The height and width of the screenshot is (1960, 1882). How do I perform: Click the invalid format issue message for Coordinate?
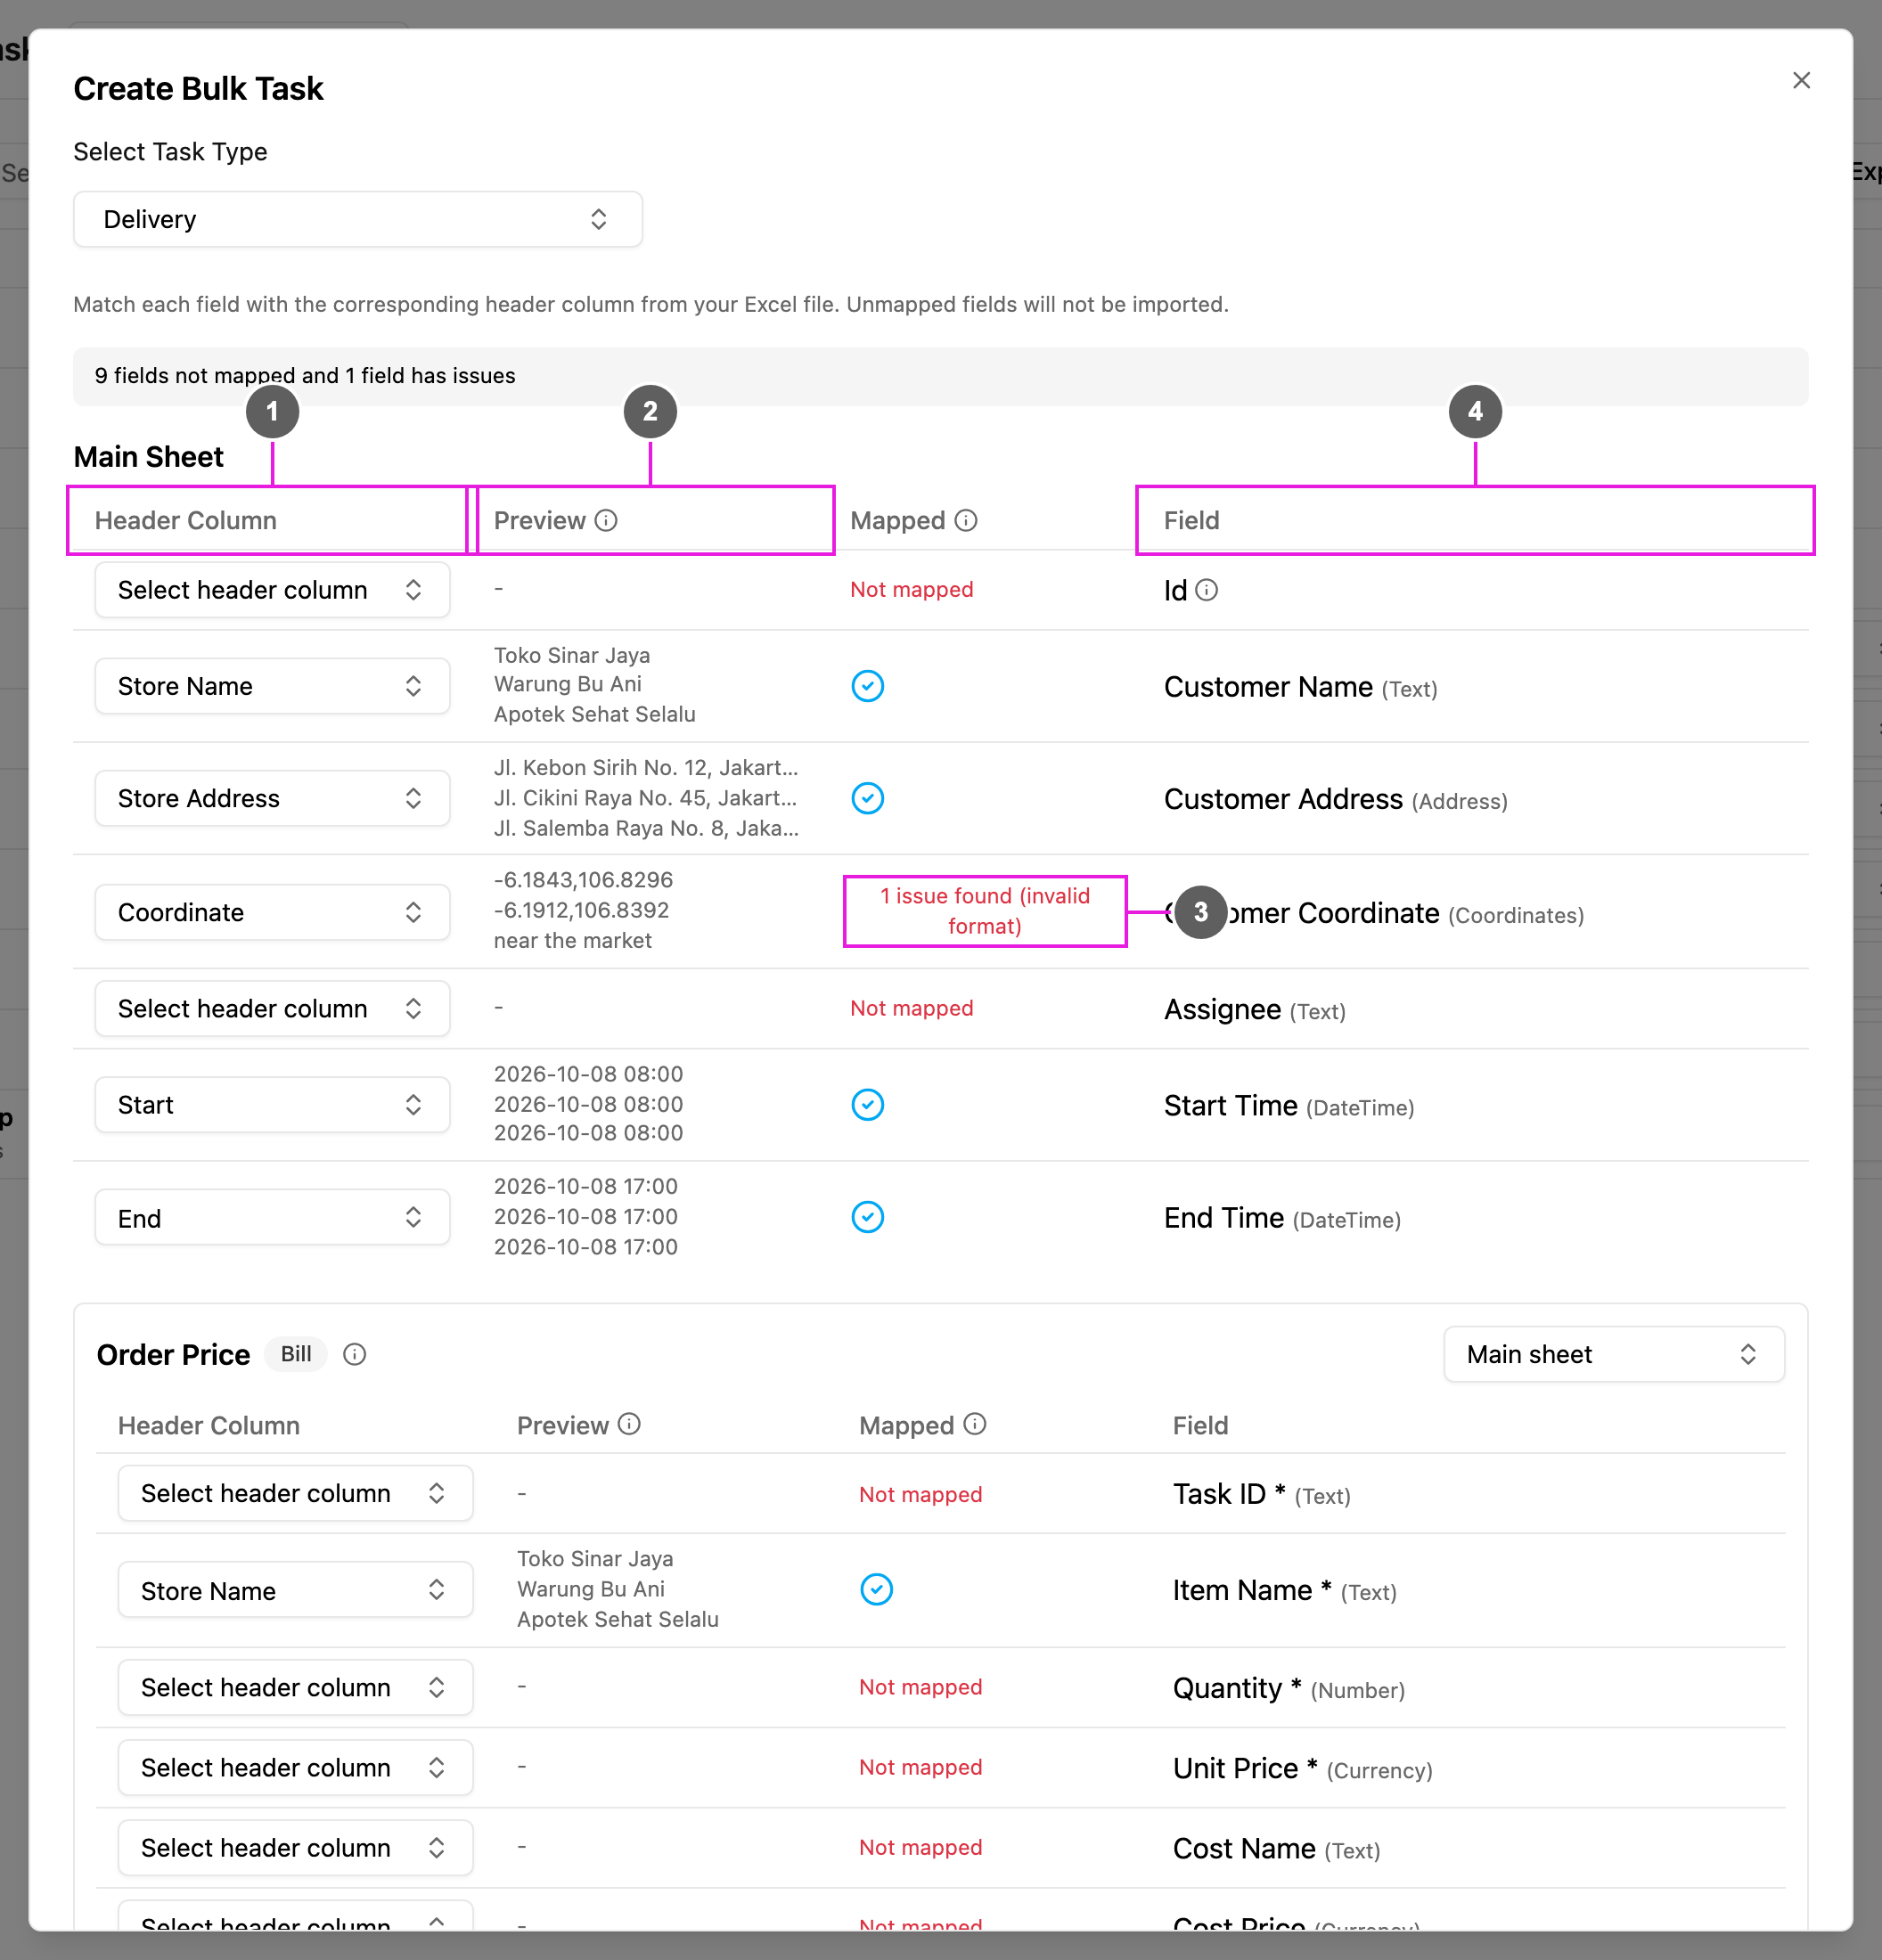[985, 911]
